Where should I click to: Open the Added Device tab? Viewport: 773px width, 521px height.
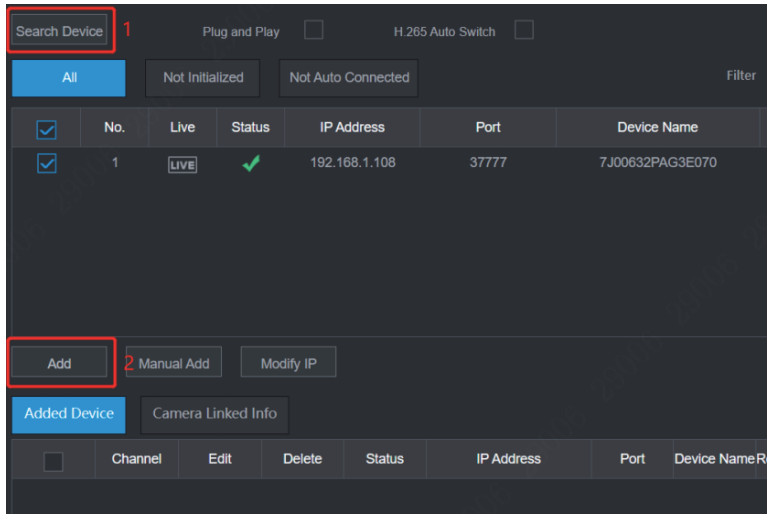69,414
